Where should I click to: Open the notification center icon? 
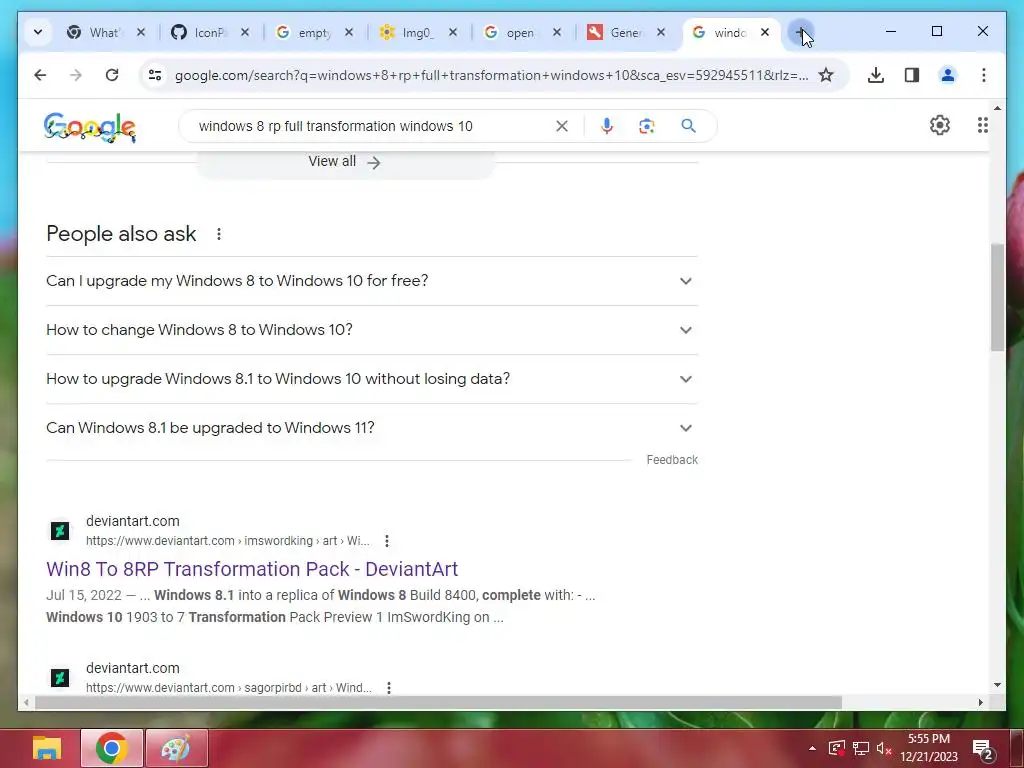tap(983, 750)
